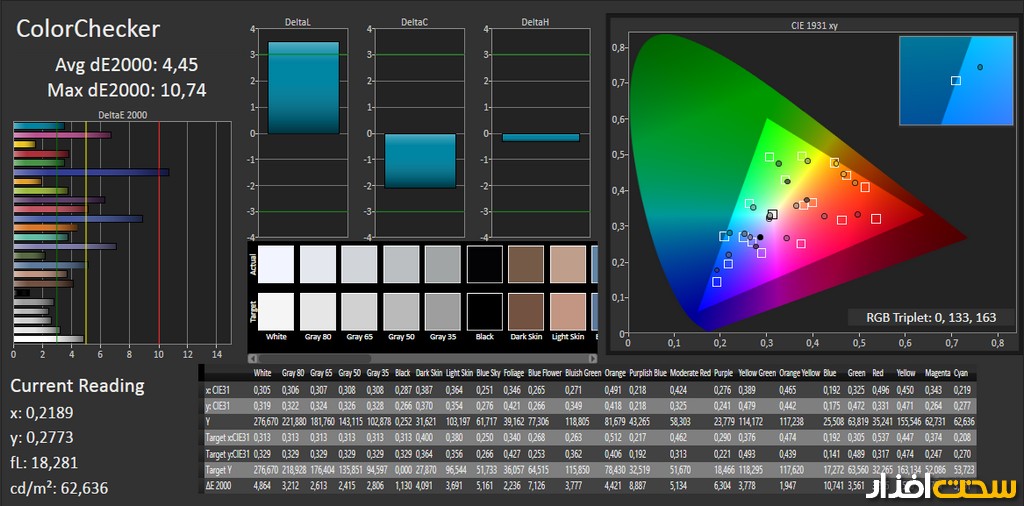
Task: Click the '103,197' Y cell for Light Skin
Action: tap(458, 421)
